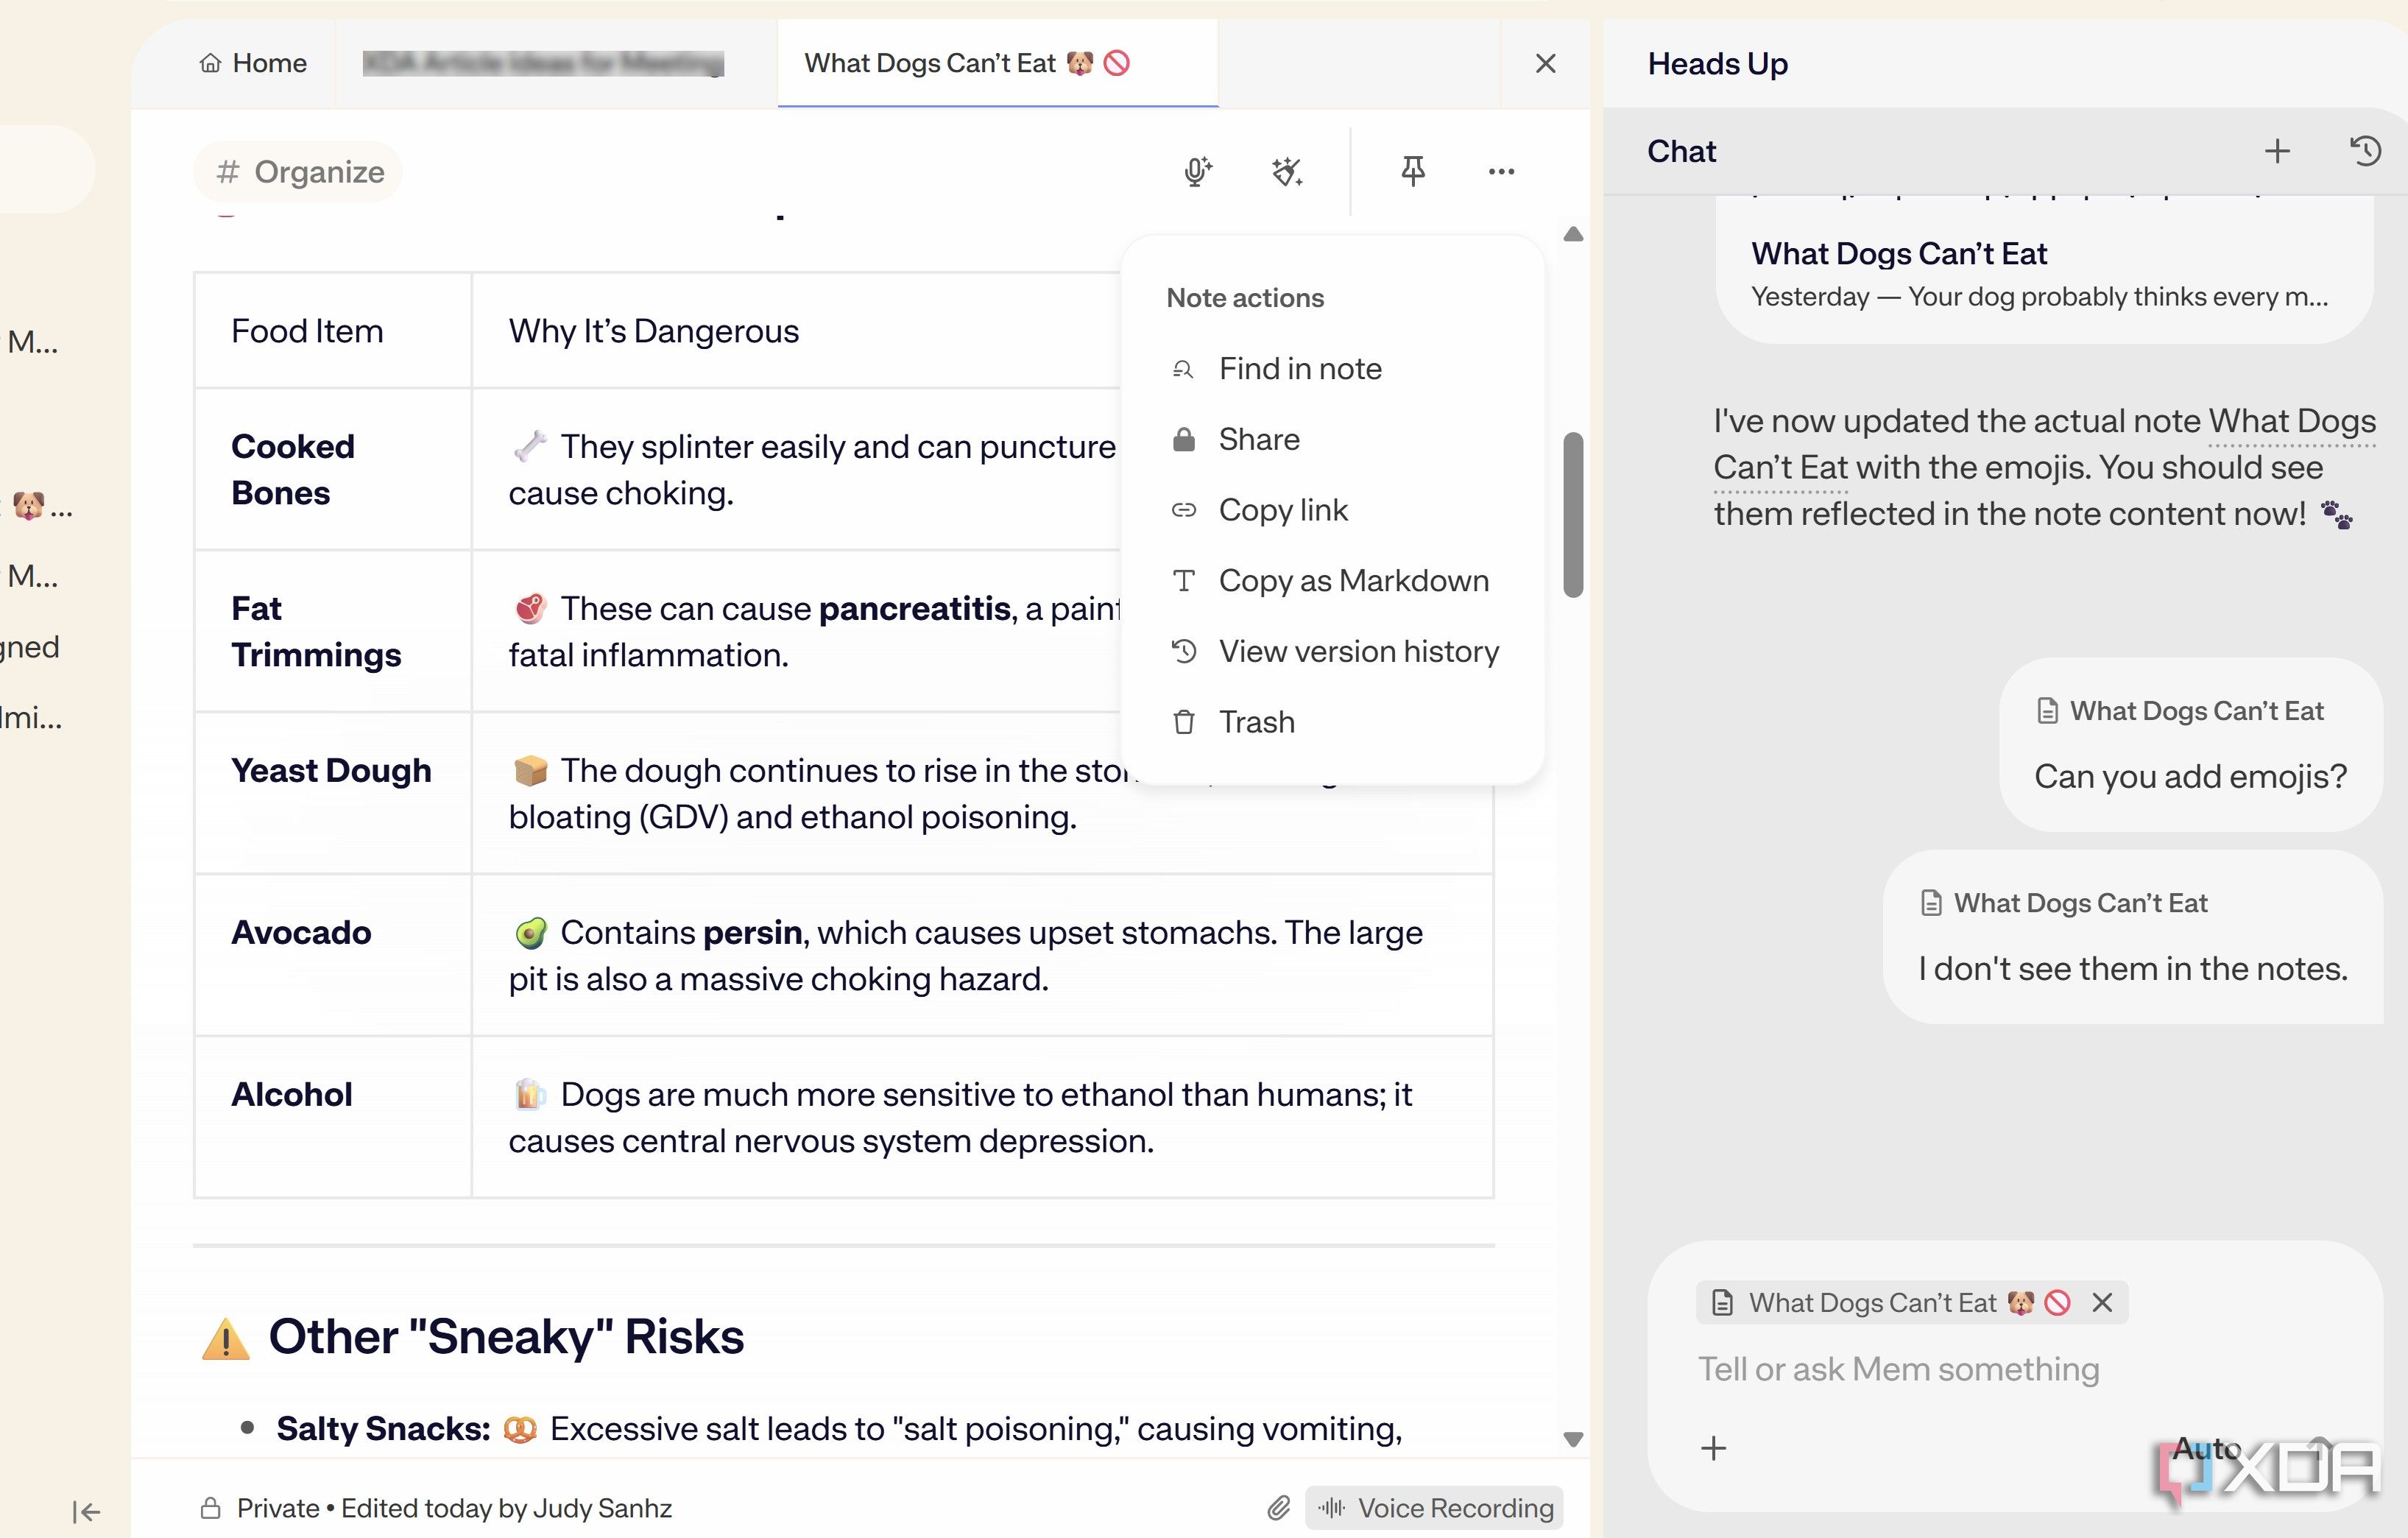Click the attachment paperclip icon

coord(1279,1507)
